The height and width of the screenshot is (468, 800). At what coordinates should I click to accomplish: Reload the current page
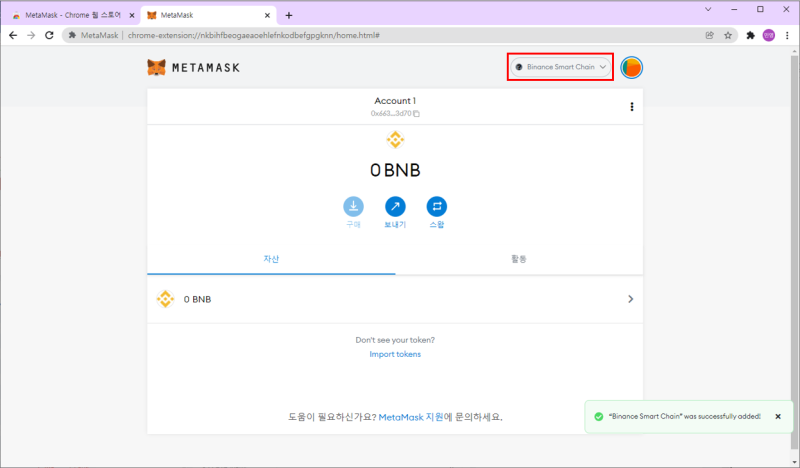click(x=49, y=35)
